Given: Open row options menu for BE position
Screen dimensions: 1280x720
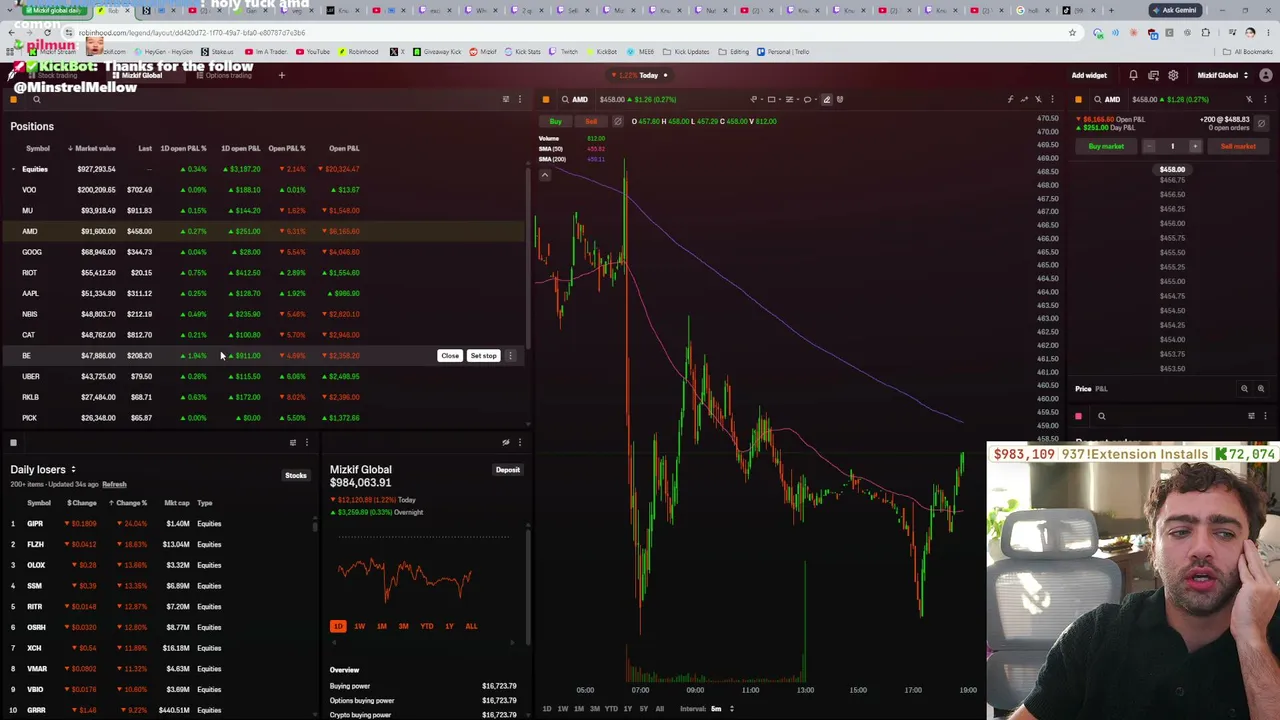Looking at the screenshot, I should tap(510, 356).
